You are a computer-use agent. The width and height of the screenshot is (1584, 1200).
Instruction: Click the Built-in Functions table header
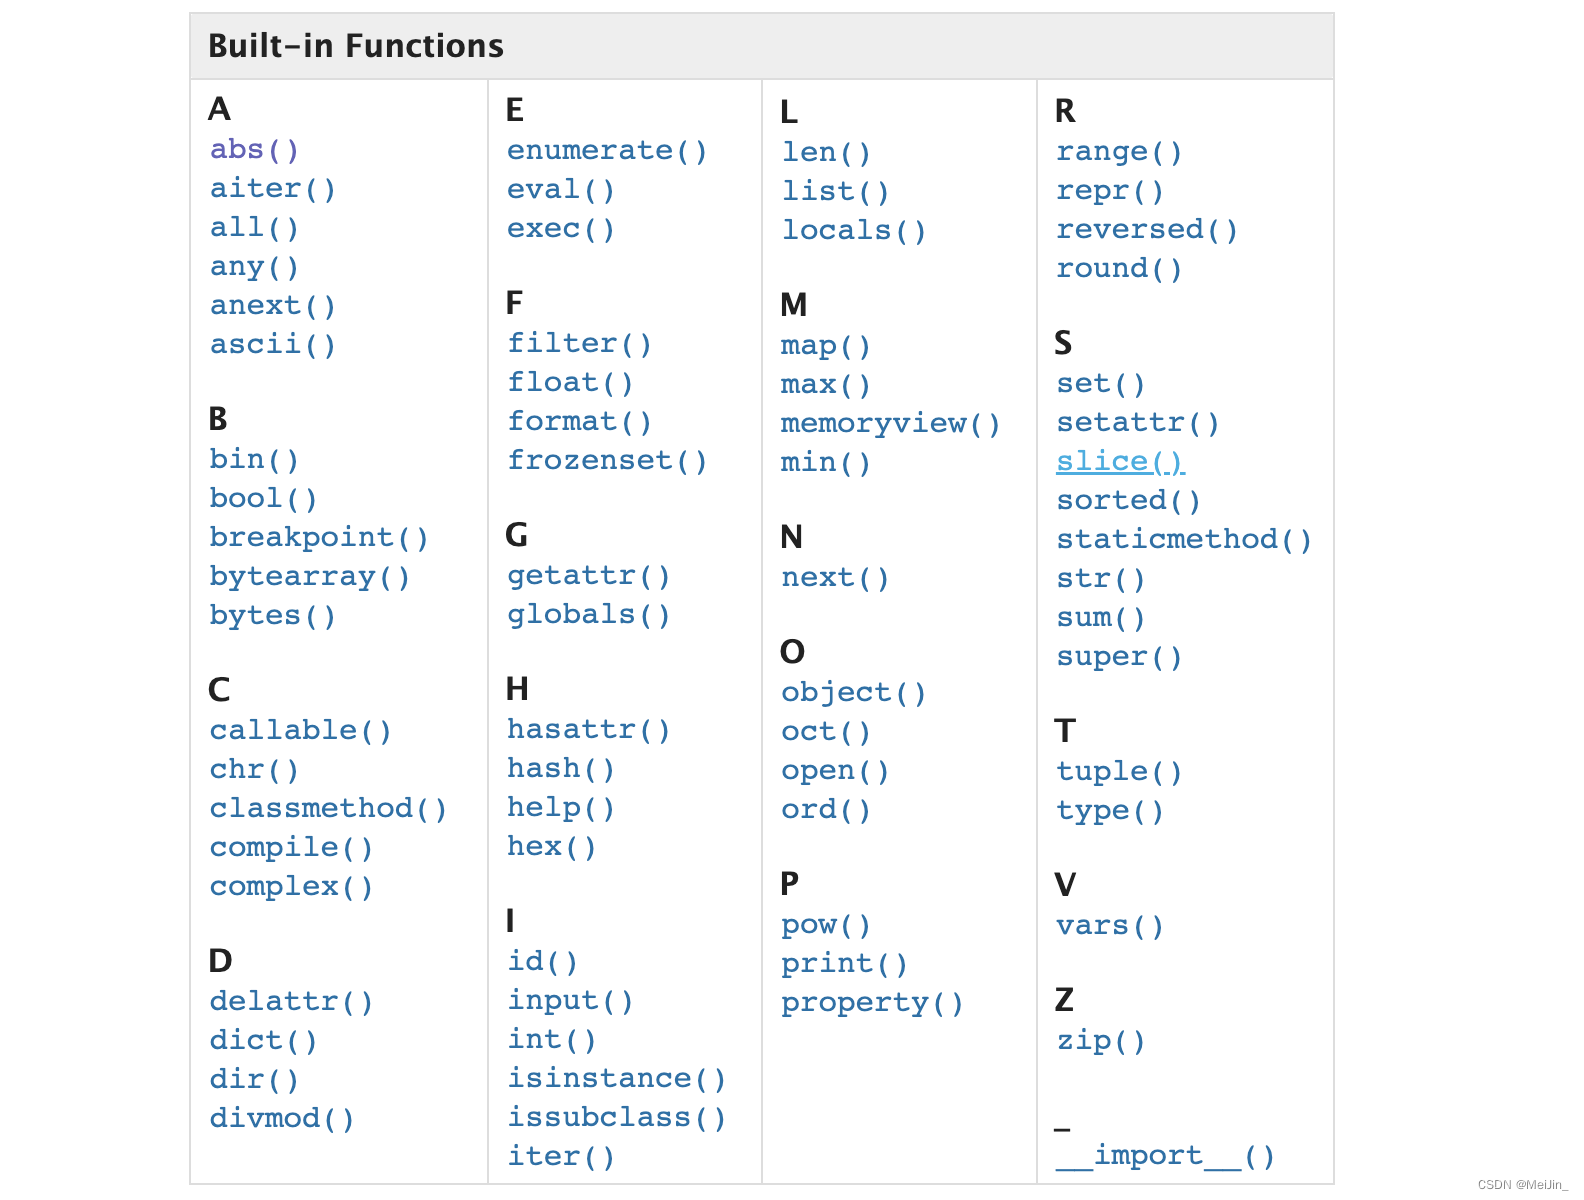[356, 46]
